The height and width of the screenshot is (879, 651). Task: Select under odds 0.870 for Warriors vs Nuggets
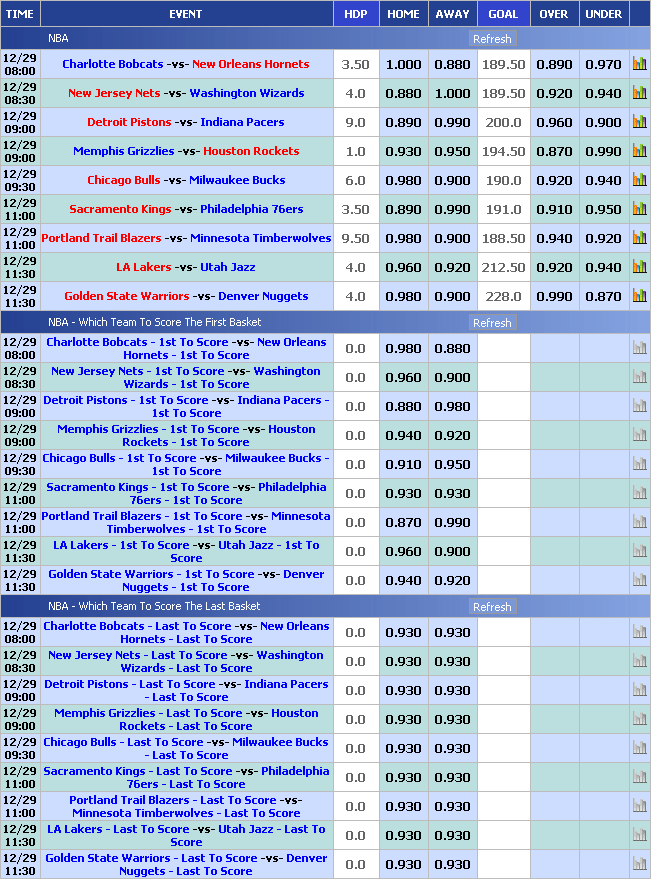[x=603, y=296]
